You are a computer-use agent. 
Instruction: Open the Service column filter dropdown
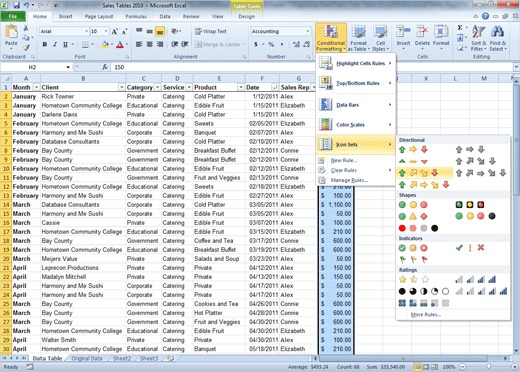[189, 87]
